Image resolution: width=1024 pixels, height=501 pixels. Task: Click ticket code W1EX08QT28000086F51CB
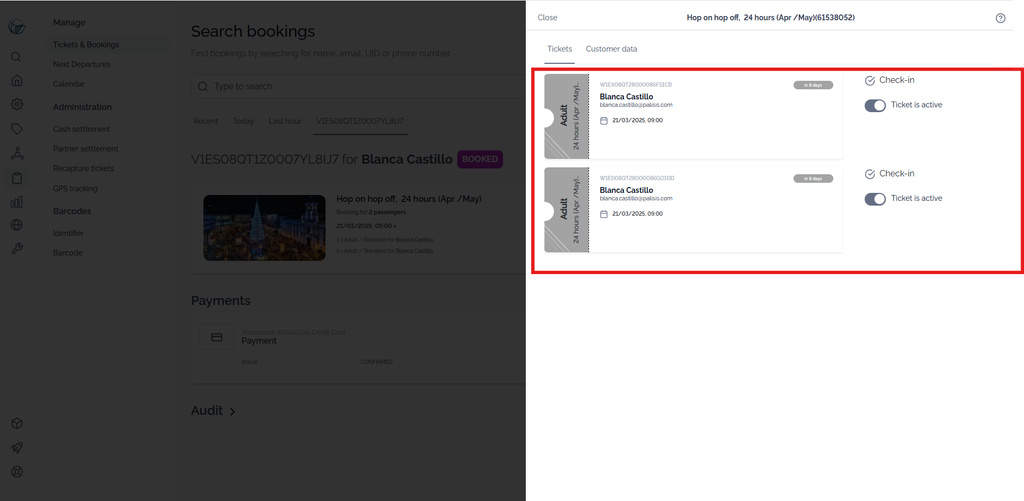click(635, 84)
